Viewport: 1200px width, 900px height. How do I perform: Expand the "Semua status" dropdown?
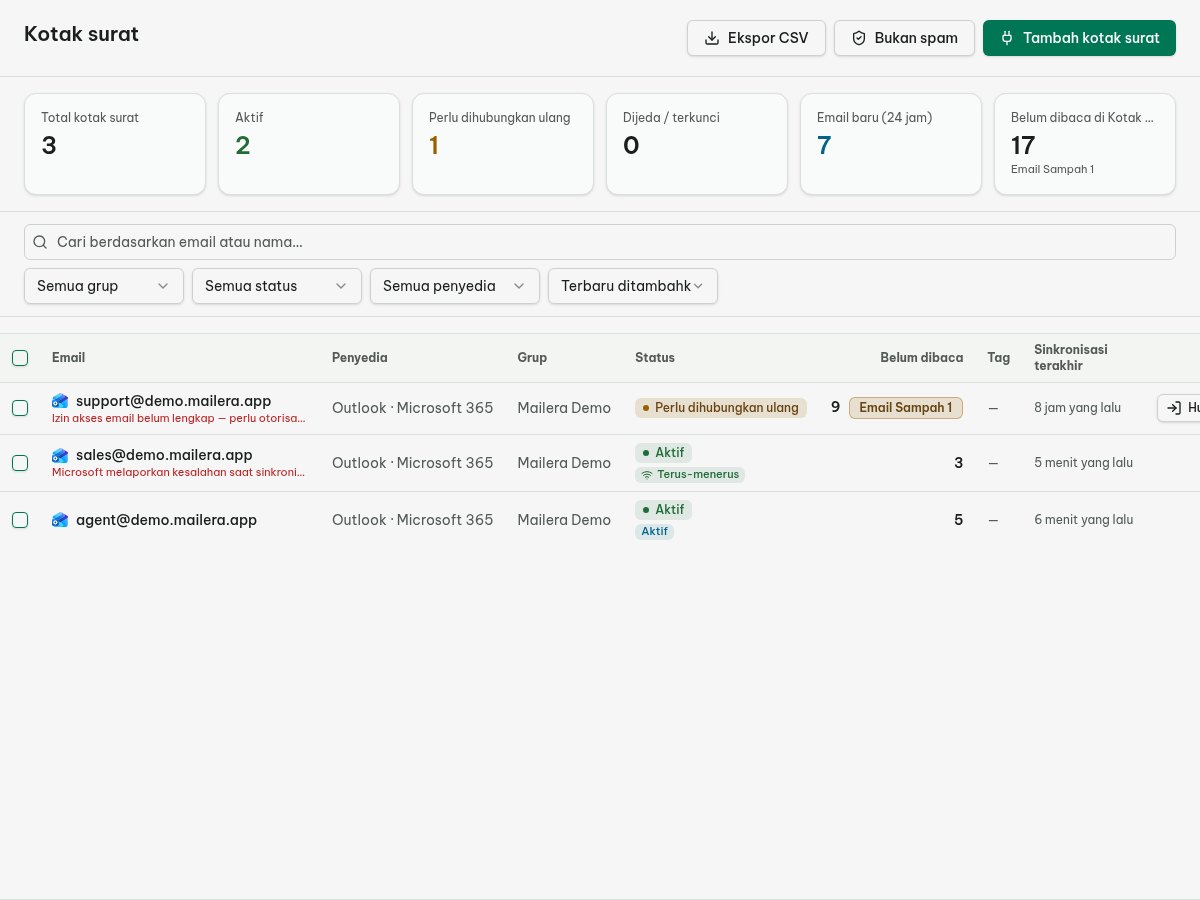coord(277,286)
